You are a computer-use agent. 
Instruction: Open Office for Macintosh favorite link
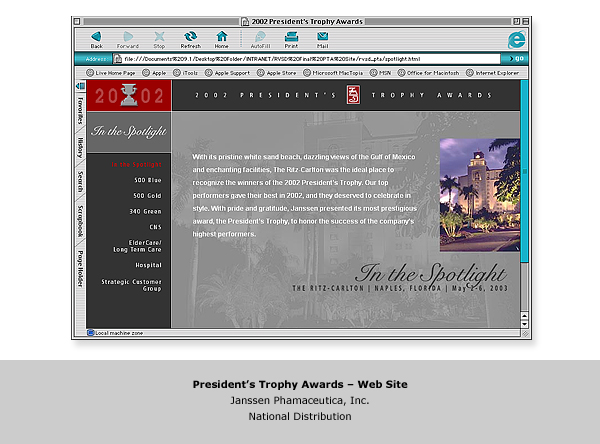point(429,73)
